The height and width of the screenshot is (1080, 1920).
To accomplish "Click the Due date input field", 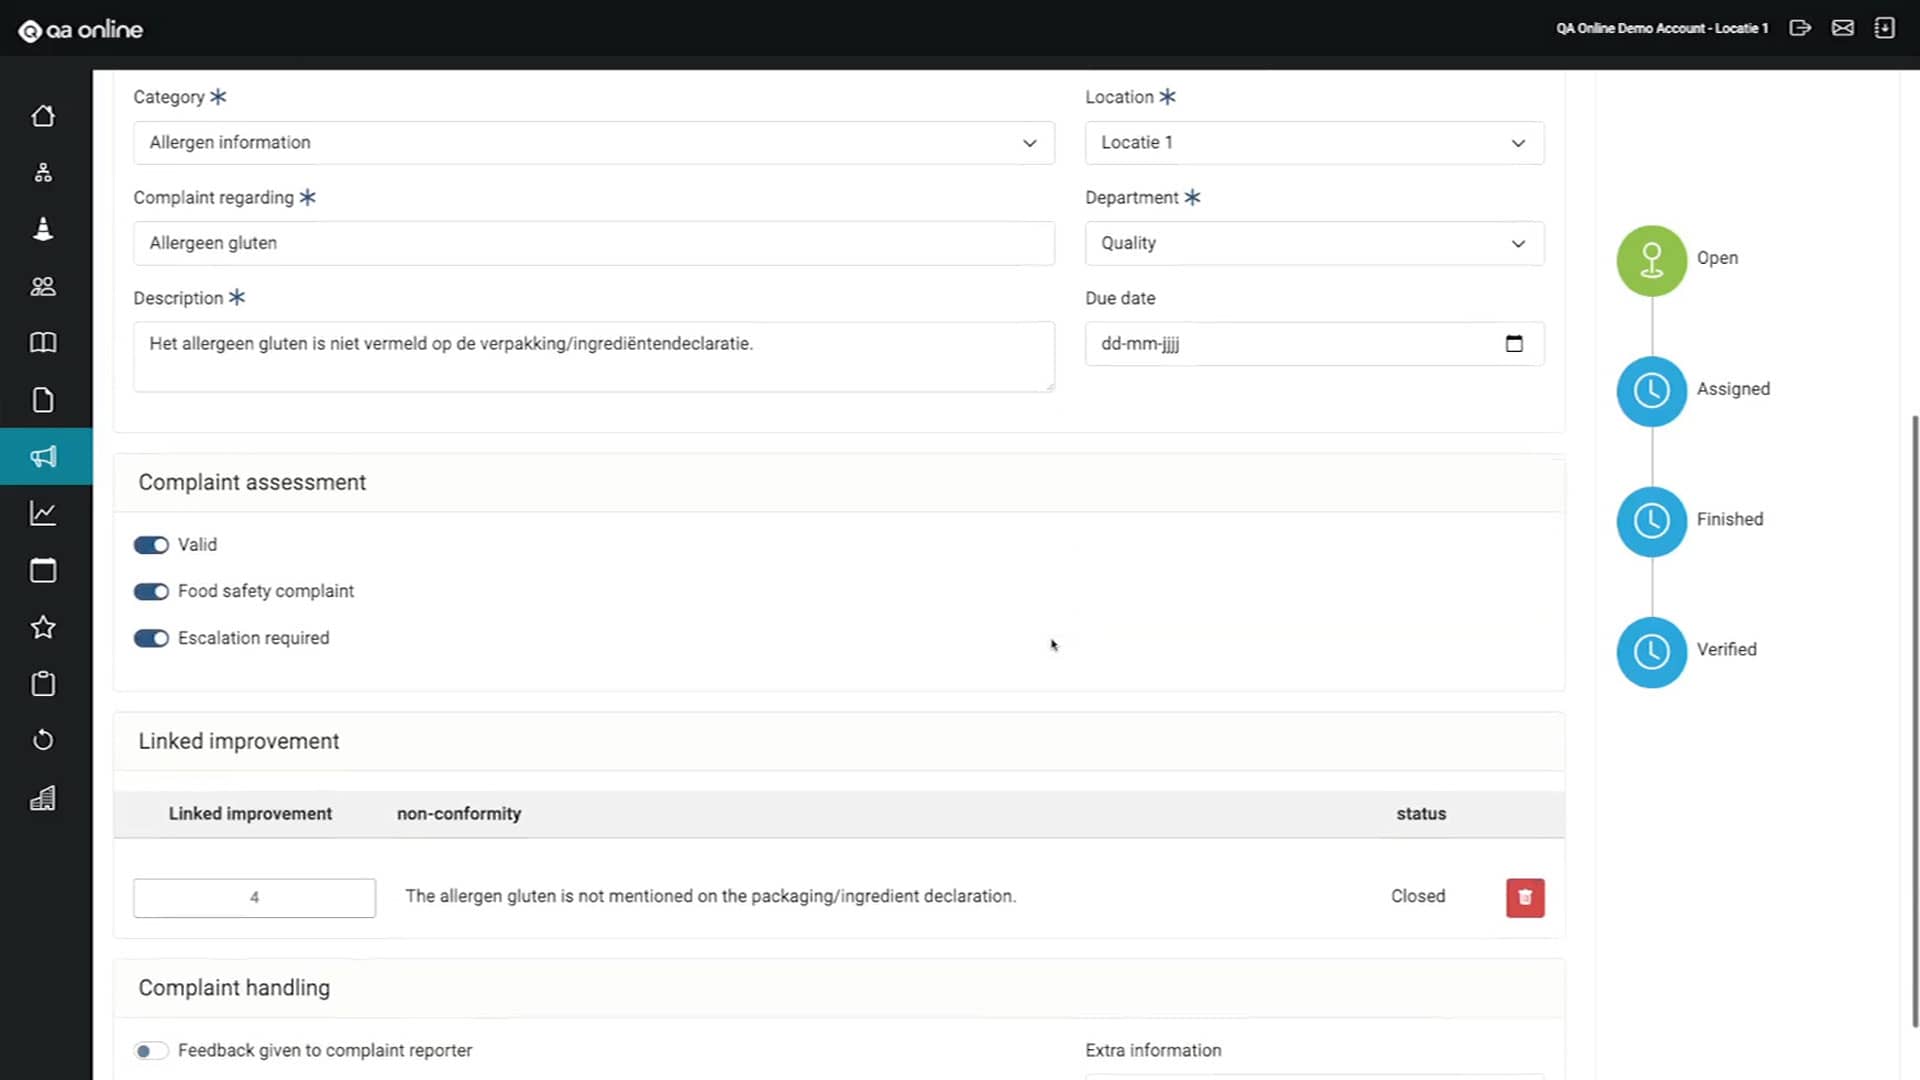I will tap(1309, 343).
